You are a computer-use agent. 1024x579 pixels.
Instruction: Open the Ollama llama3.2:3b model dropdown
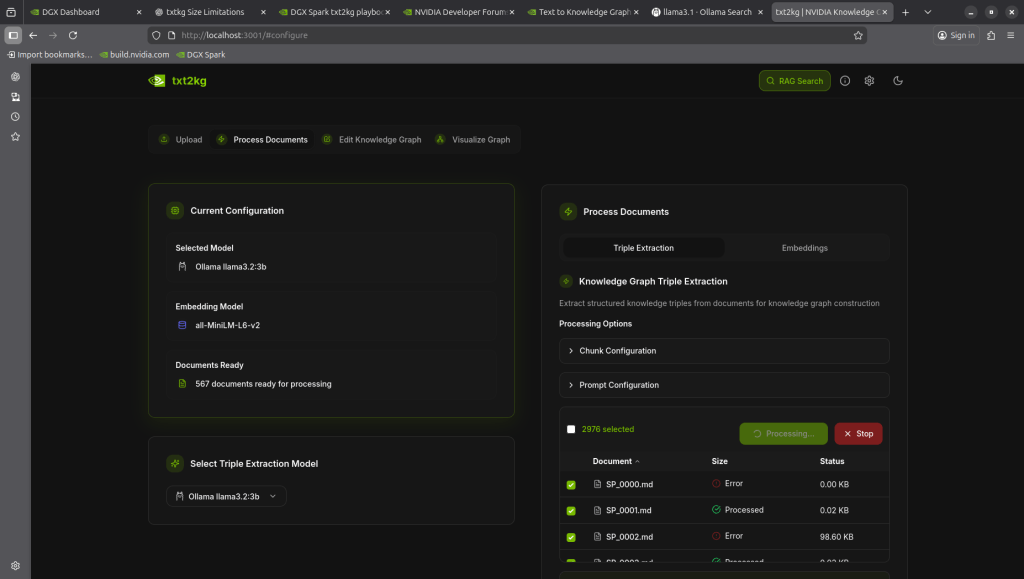(x=226, y=496)
